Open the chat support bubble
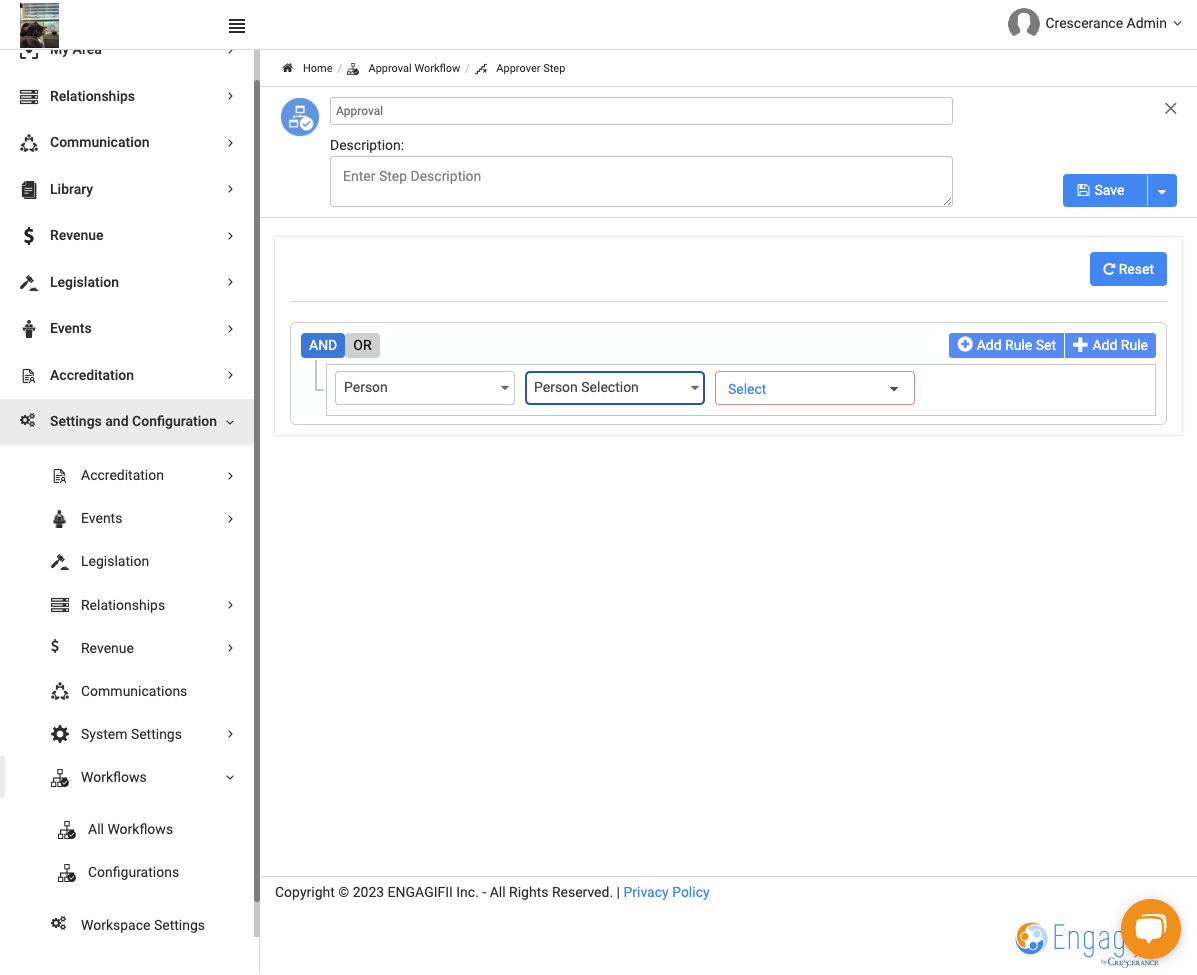This screenshot has width=1197, height=975. (x=1150, y=928)
